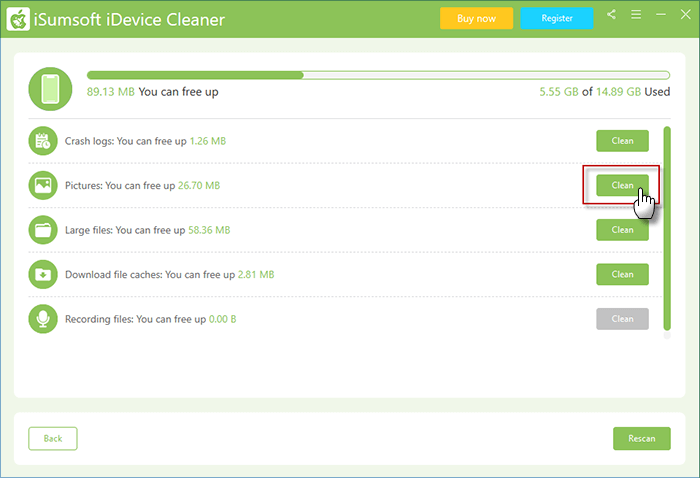Clean the Crash logs
Screen dimensions: 700x478
point(622,141)
